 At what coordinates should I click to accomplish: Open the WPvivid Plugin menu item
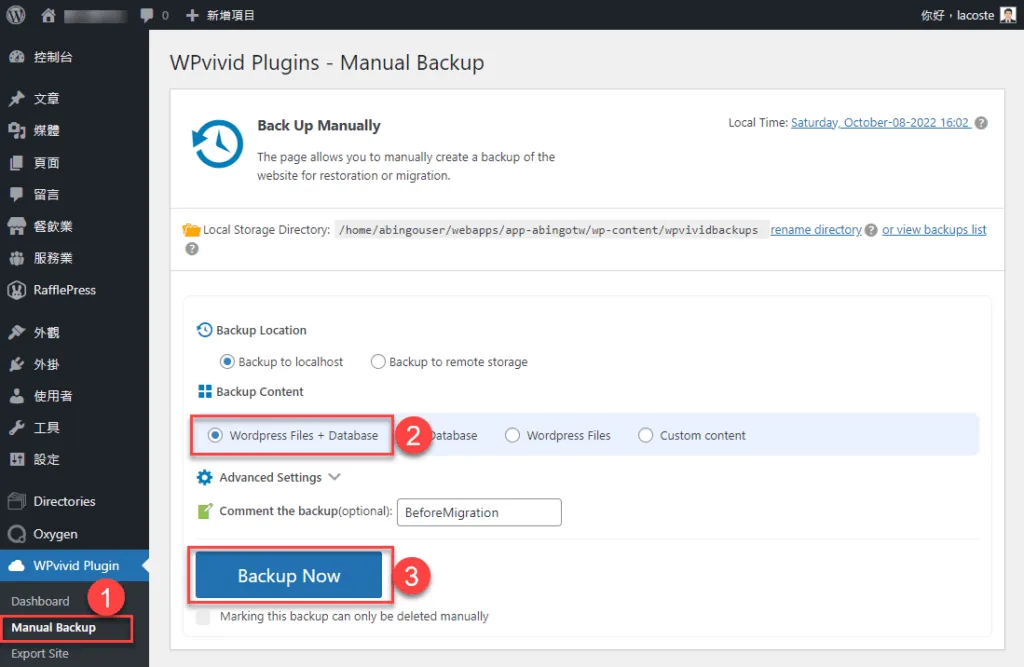(x=74, y=566)
